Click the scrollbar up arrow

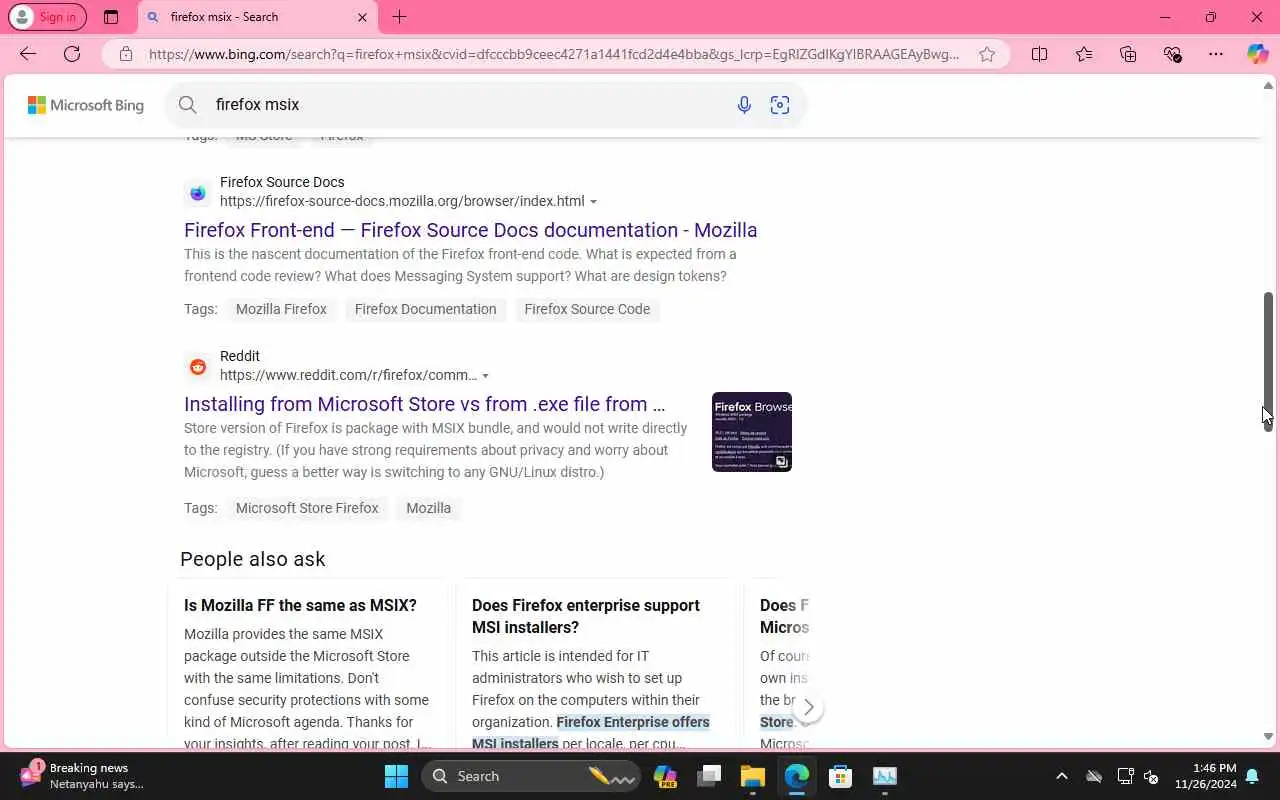pyautogui.click(x=1268, y=86)
